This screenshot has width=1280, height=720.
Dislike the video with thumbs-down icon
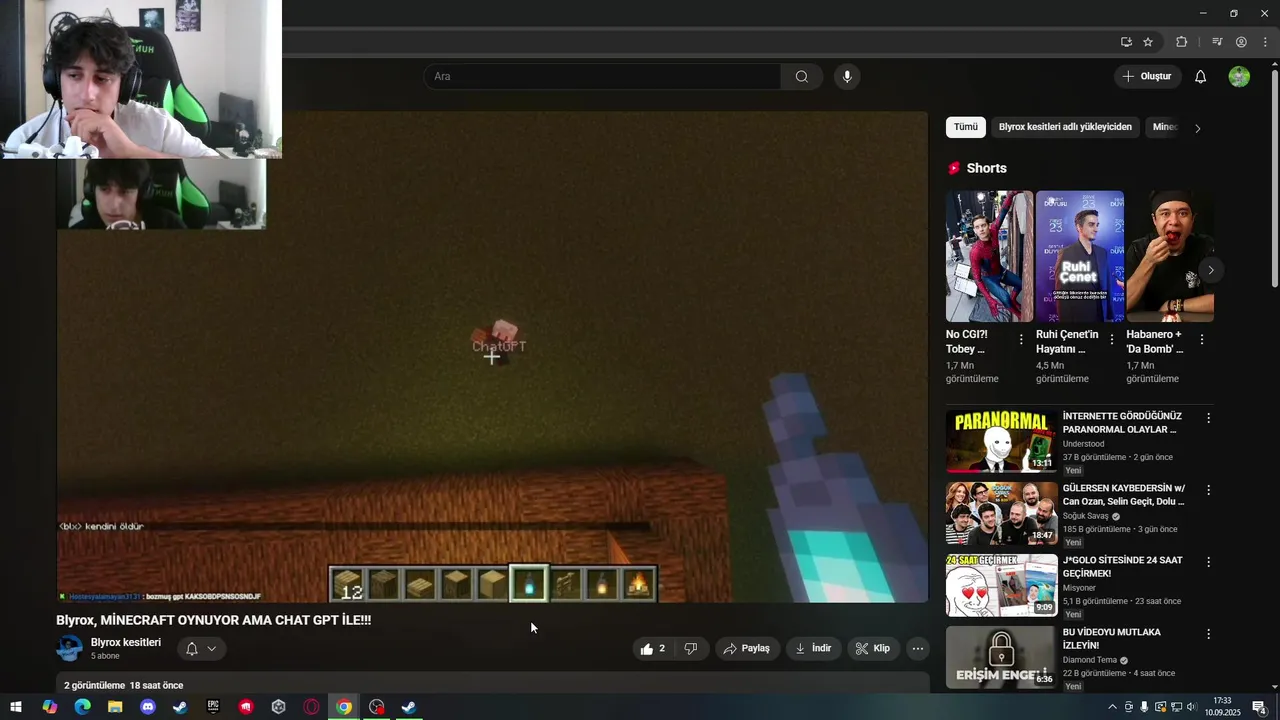(x=691, y=649)
